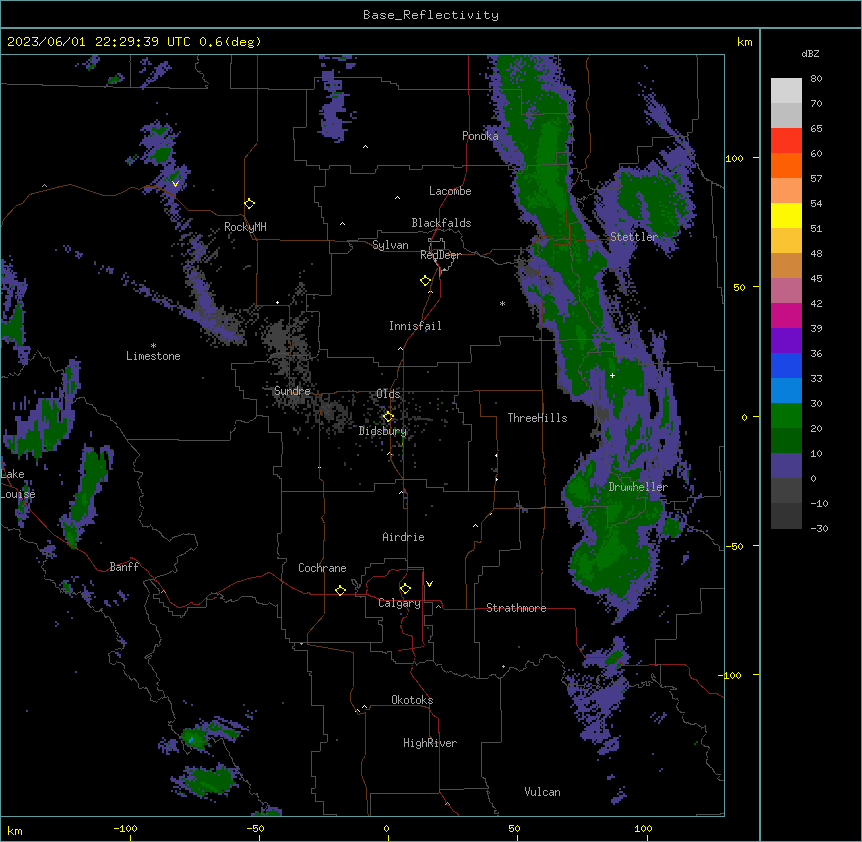This screenshot has width=862, height=842.
Task: Click the Okotoks label
Action: (412, 700)
